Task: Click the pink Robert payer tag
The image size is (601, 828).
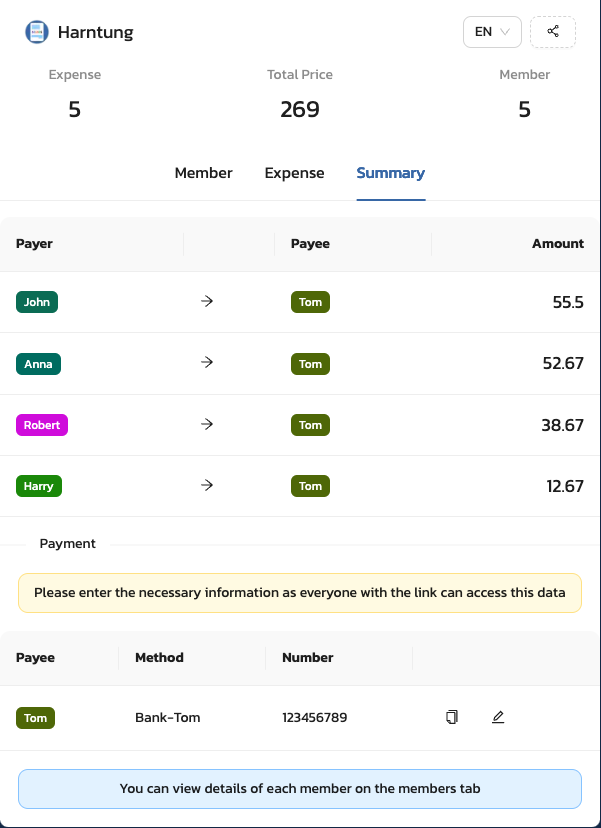Action: point(42,425)
